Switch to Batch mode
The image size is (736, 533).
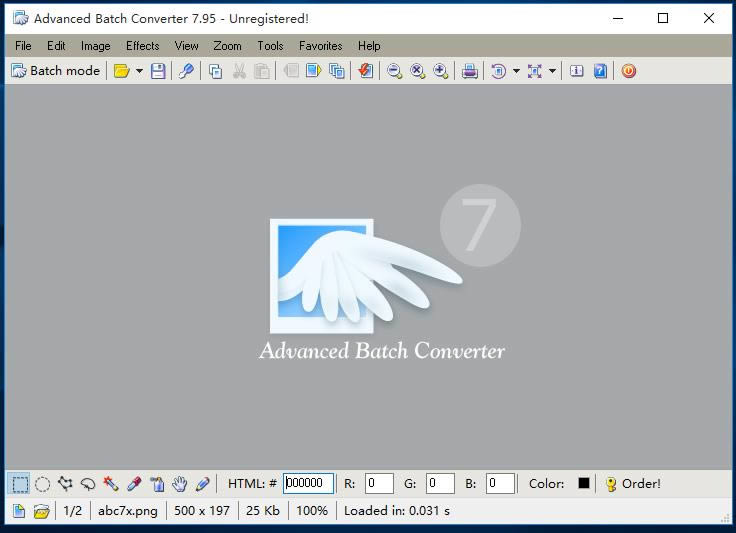[55, 71]
